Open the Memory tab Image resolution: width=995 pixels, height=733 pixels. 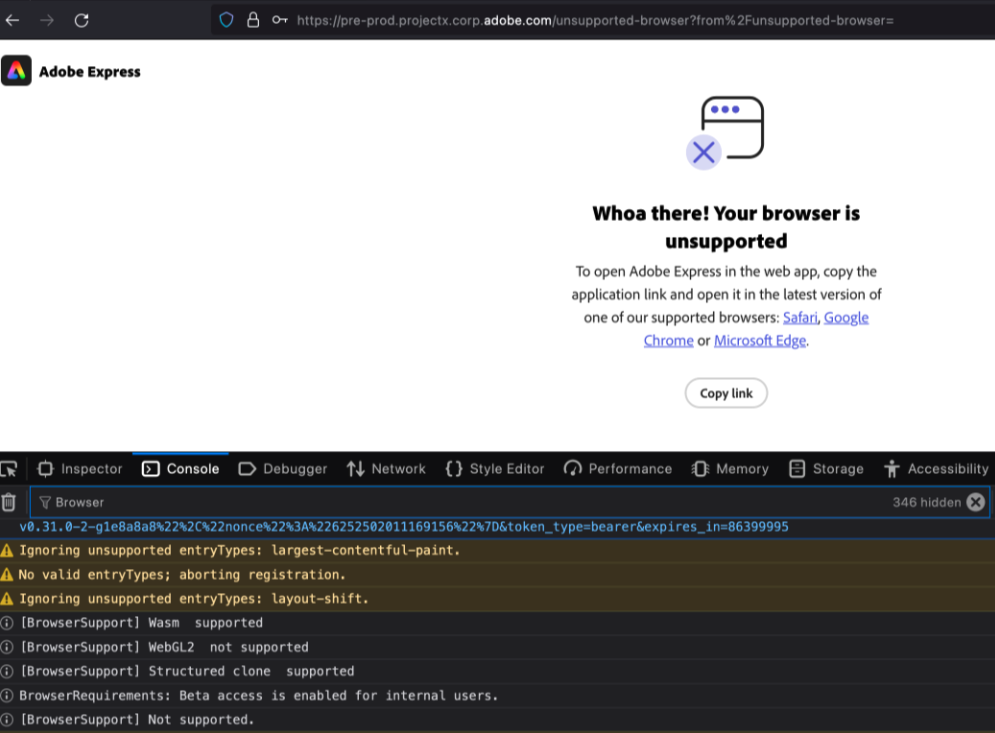pos(730,468)
